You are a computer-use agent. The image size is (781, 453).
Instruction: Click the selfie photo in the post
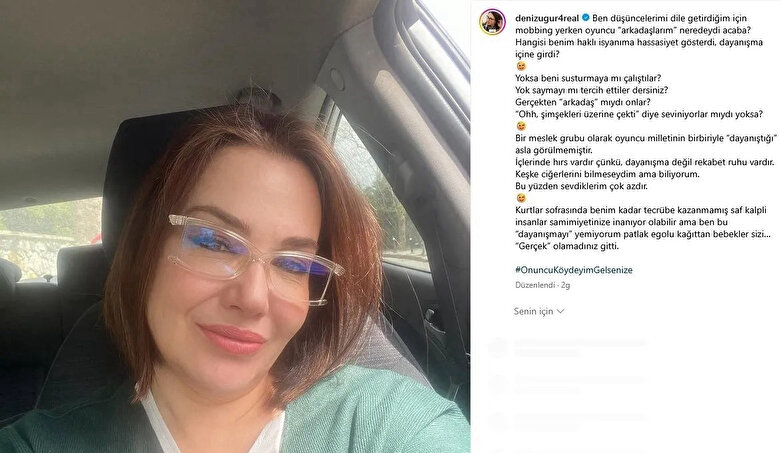pyautogui.click(x=235, y=226)
